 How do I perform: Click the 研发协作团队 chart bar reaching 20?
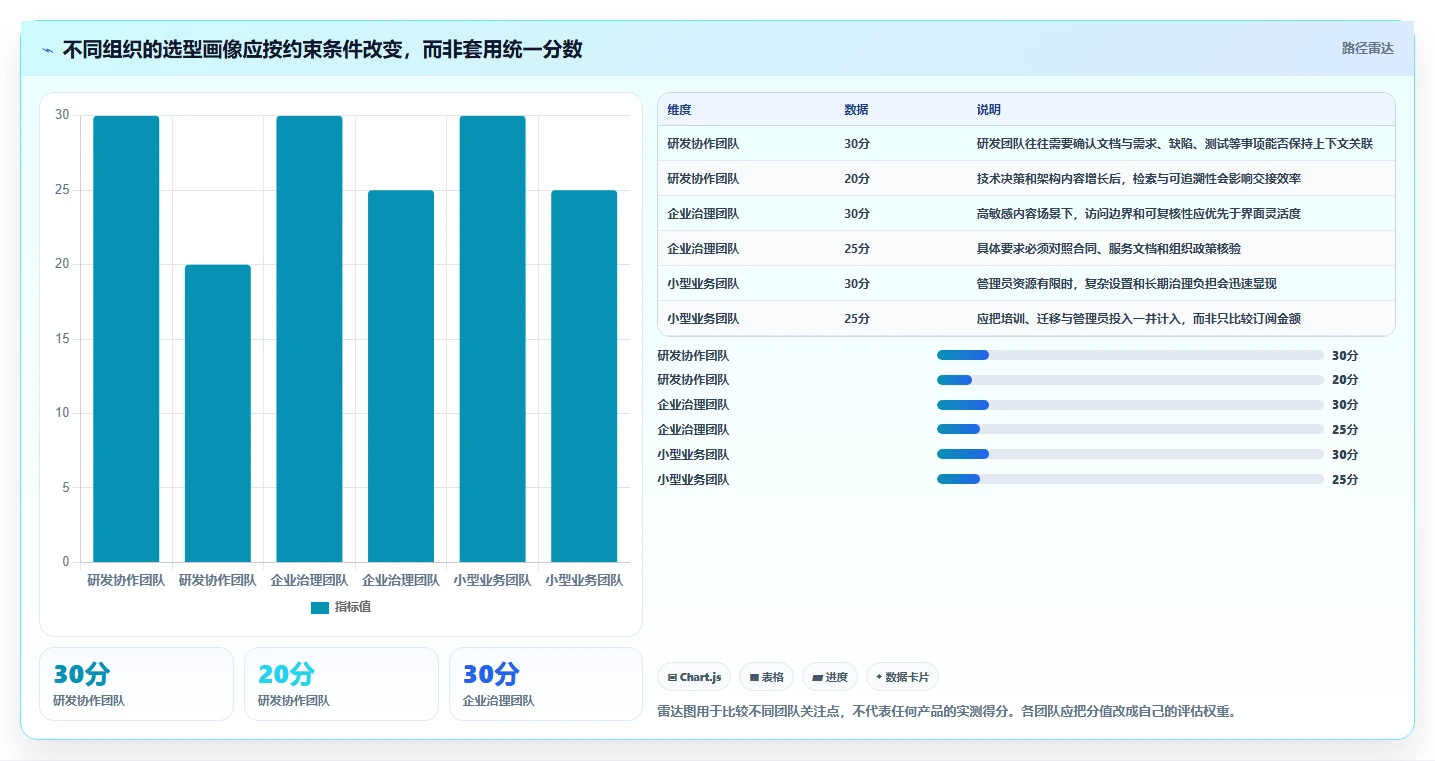(x=218, y=413)
